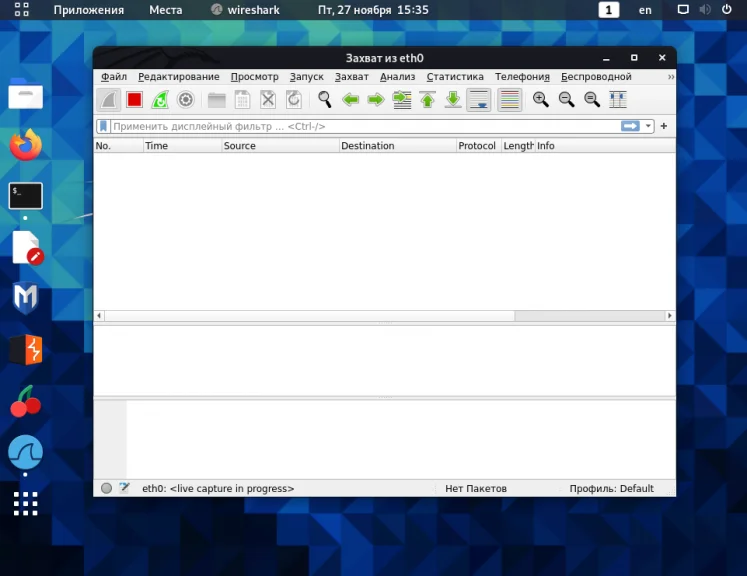Open the Редактирование menu

click(x=179, y=77)
